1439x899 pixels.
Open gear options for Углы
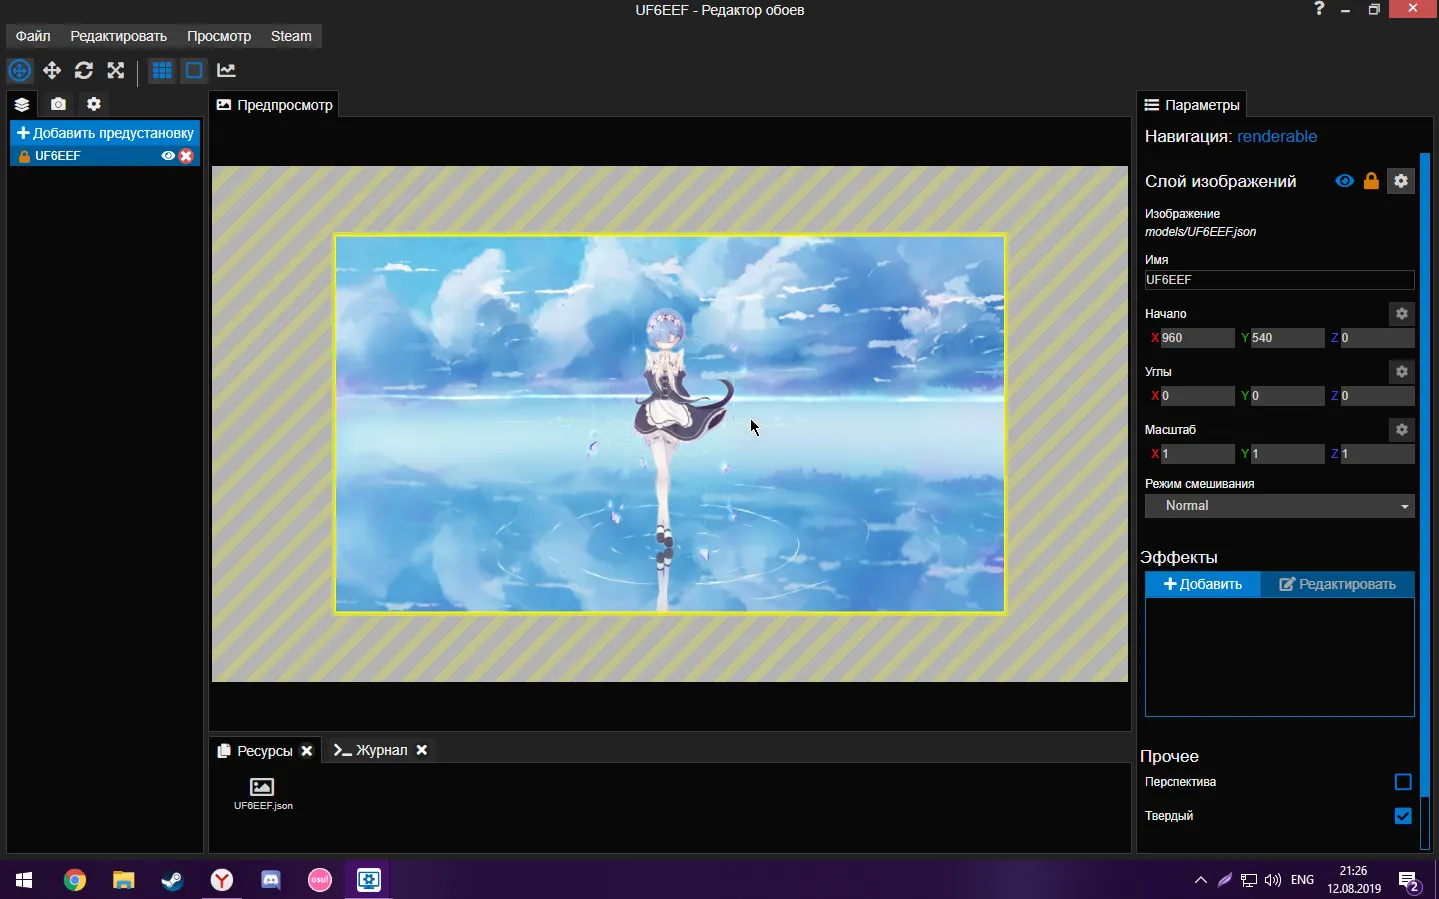tap(1402, 372)
